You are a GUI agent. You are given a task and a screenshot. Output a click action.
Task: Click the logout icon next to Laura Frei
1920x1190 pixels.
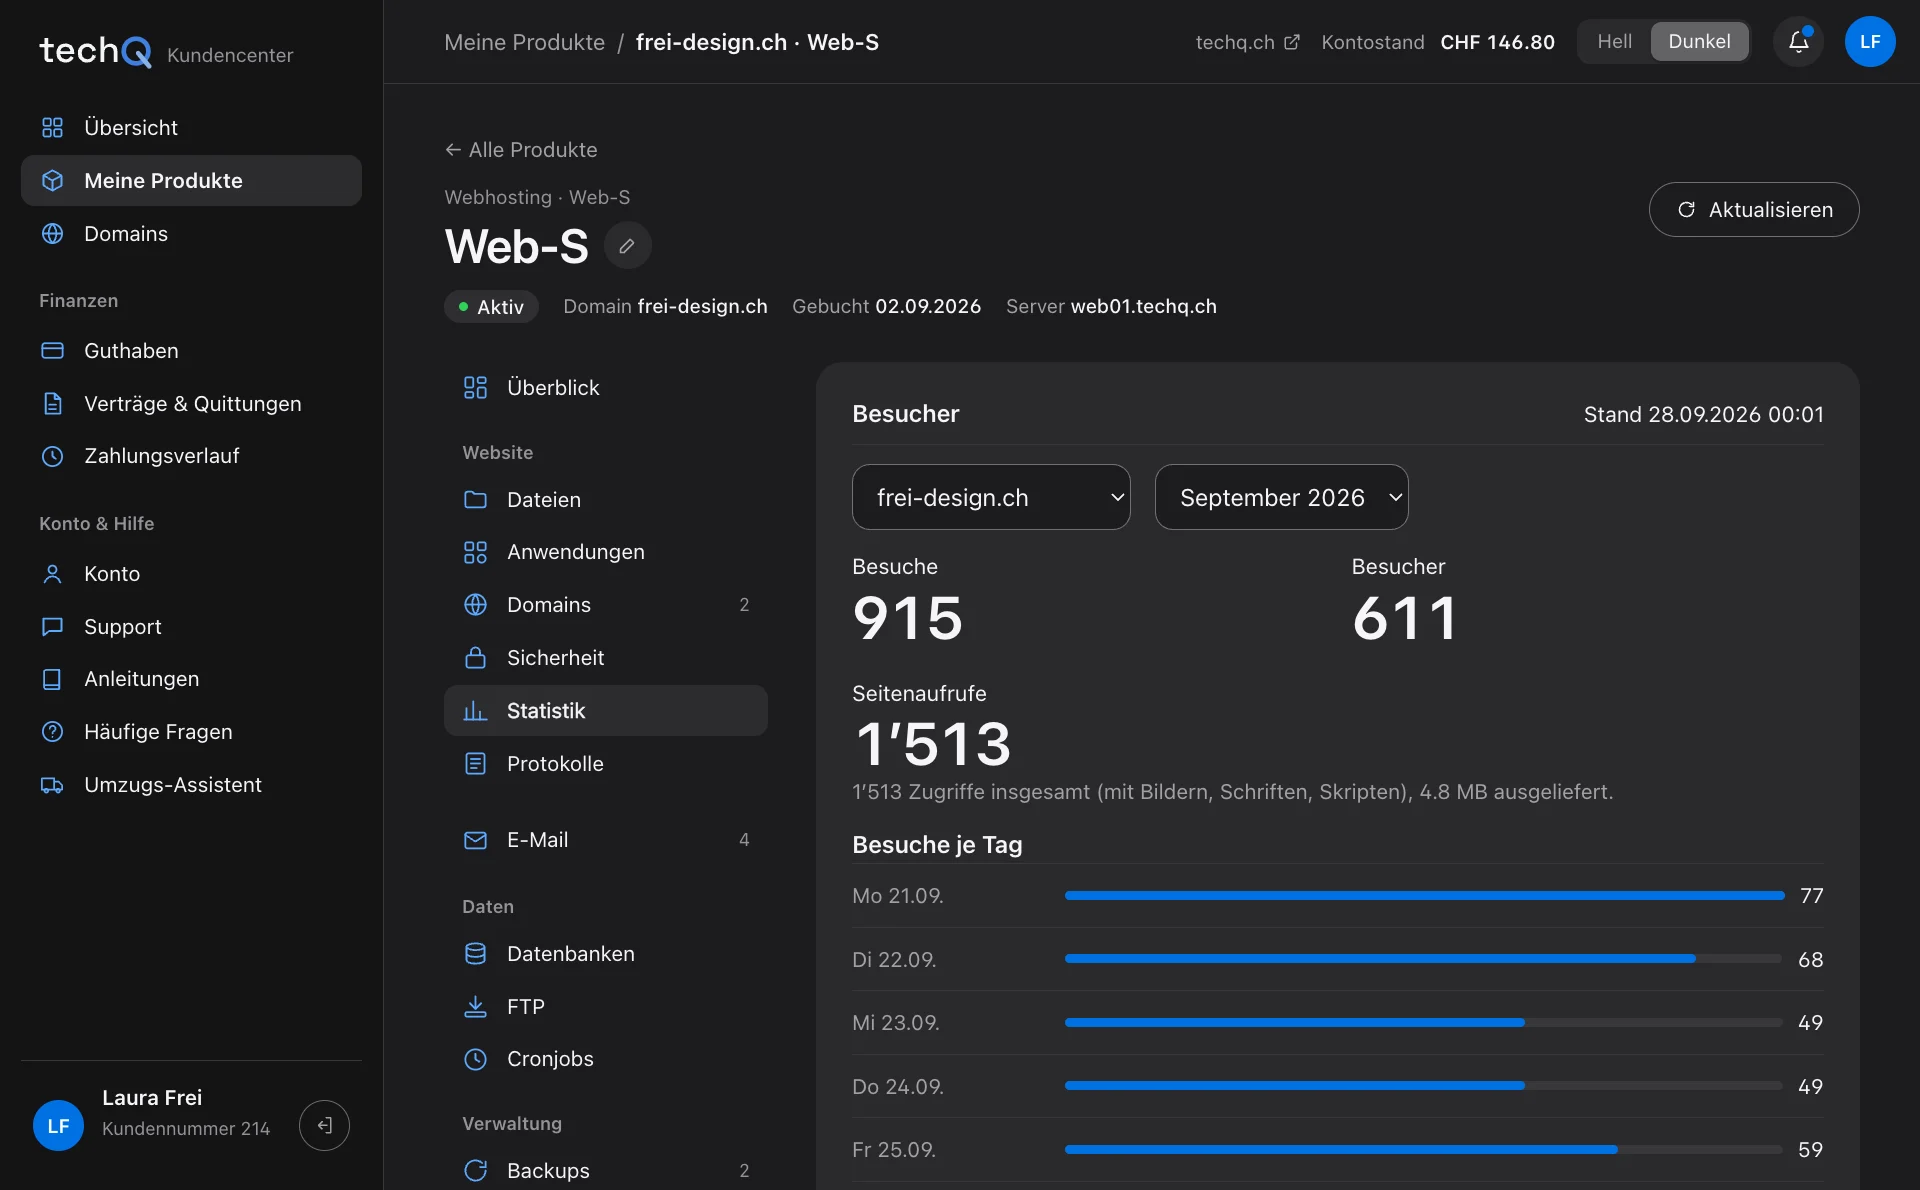tap(324, 1125)
